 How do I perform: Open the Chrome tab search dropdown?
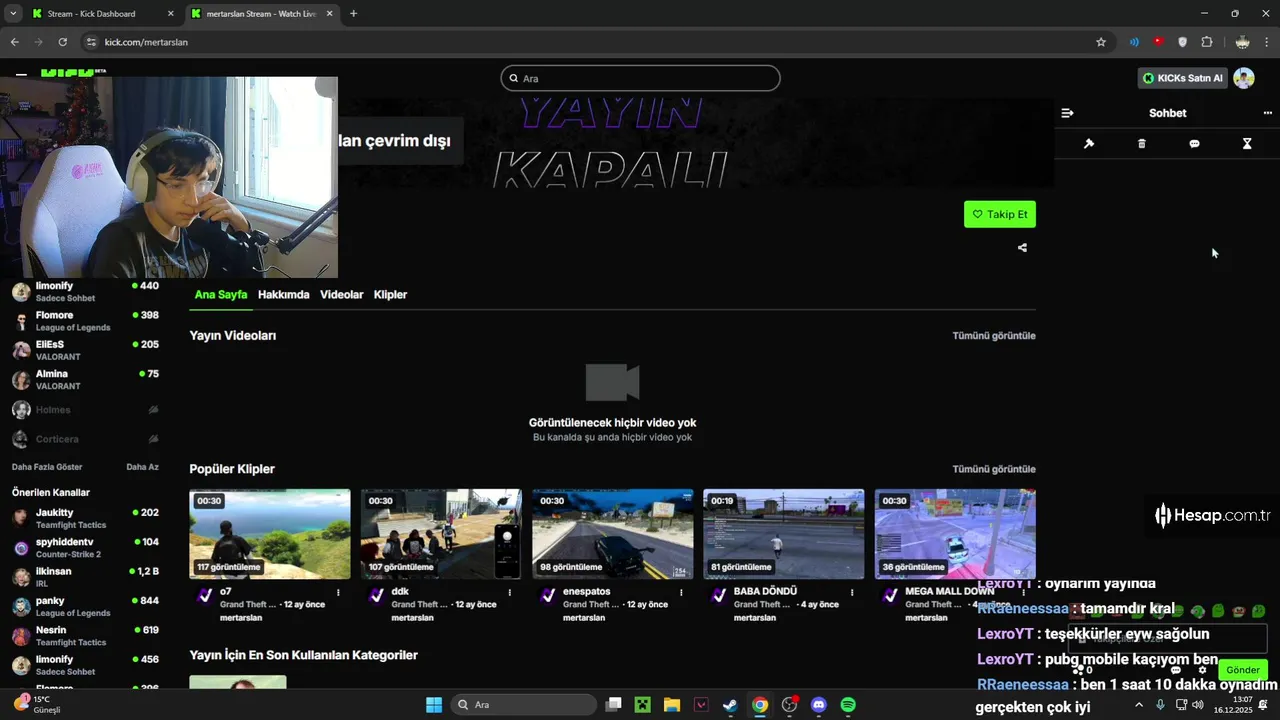pos(13,14)
